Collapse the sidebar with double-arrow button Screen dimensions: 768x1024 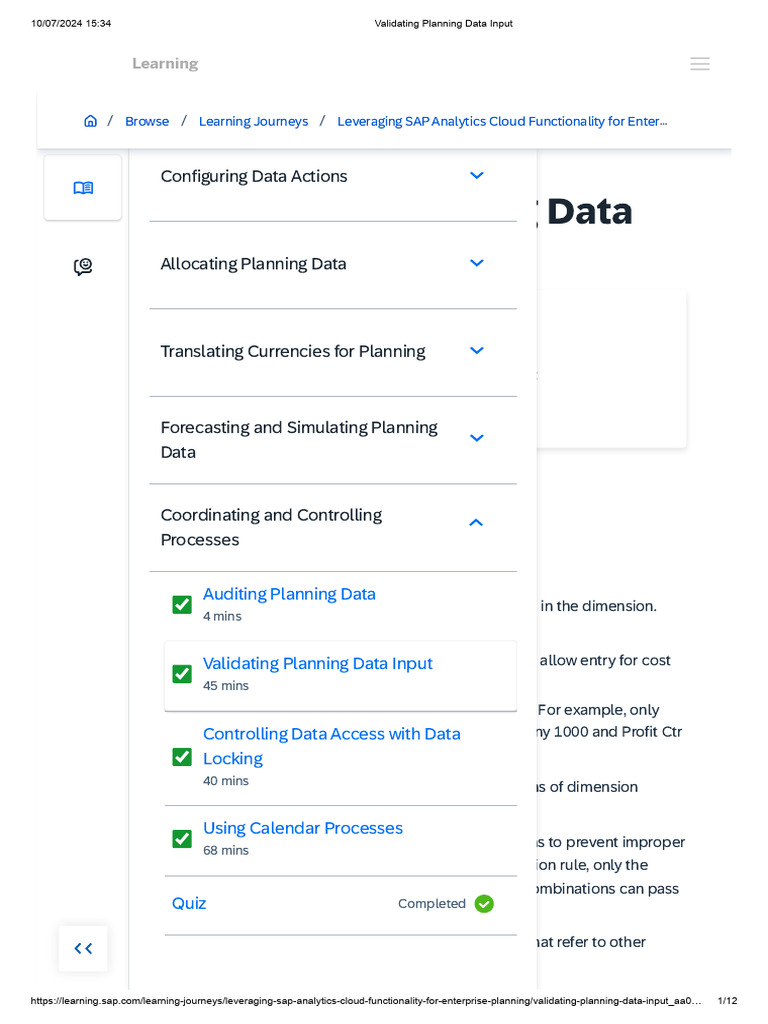pyautogui.click(x=83, y=948)
